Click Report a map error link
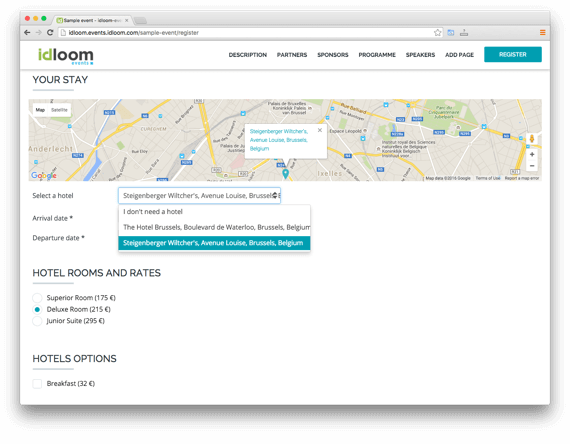 [522, 178]
